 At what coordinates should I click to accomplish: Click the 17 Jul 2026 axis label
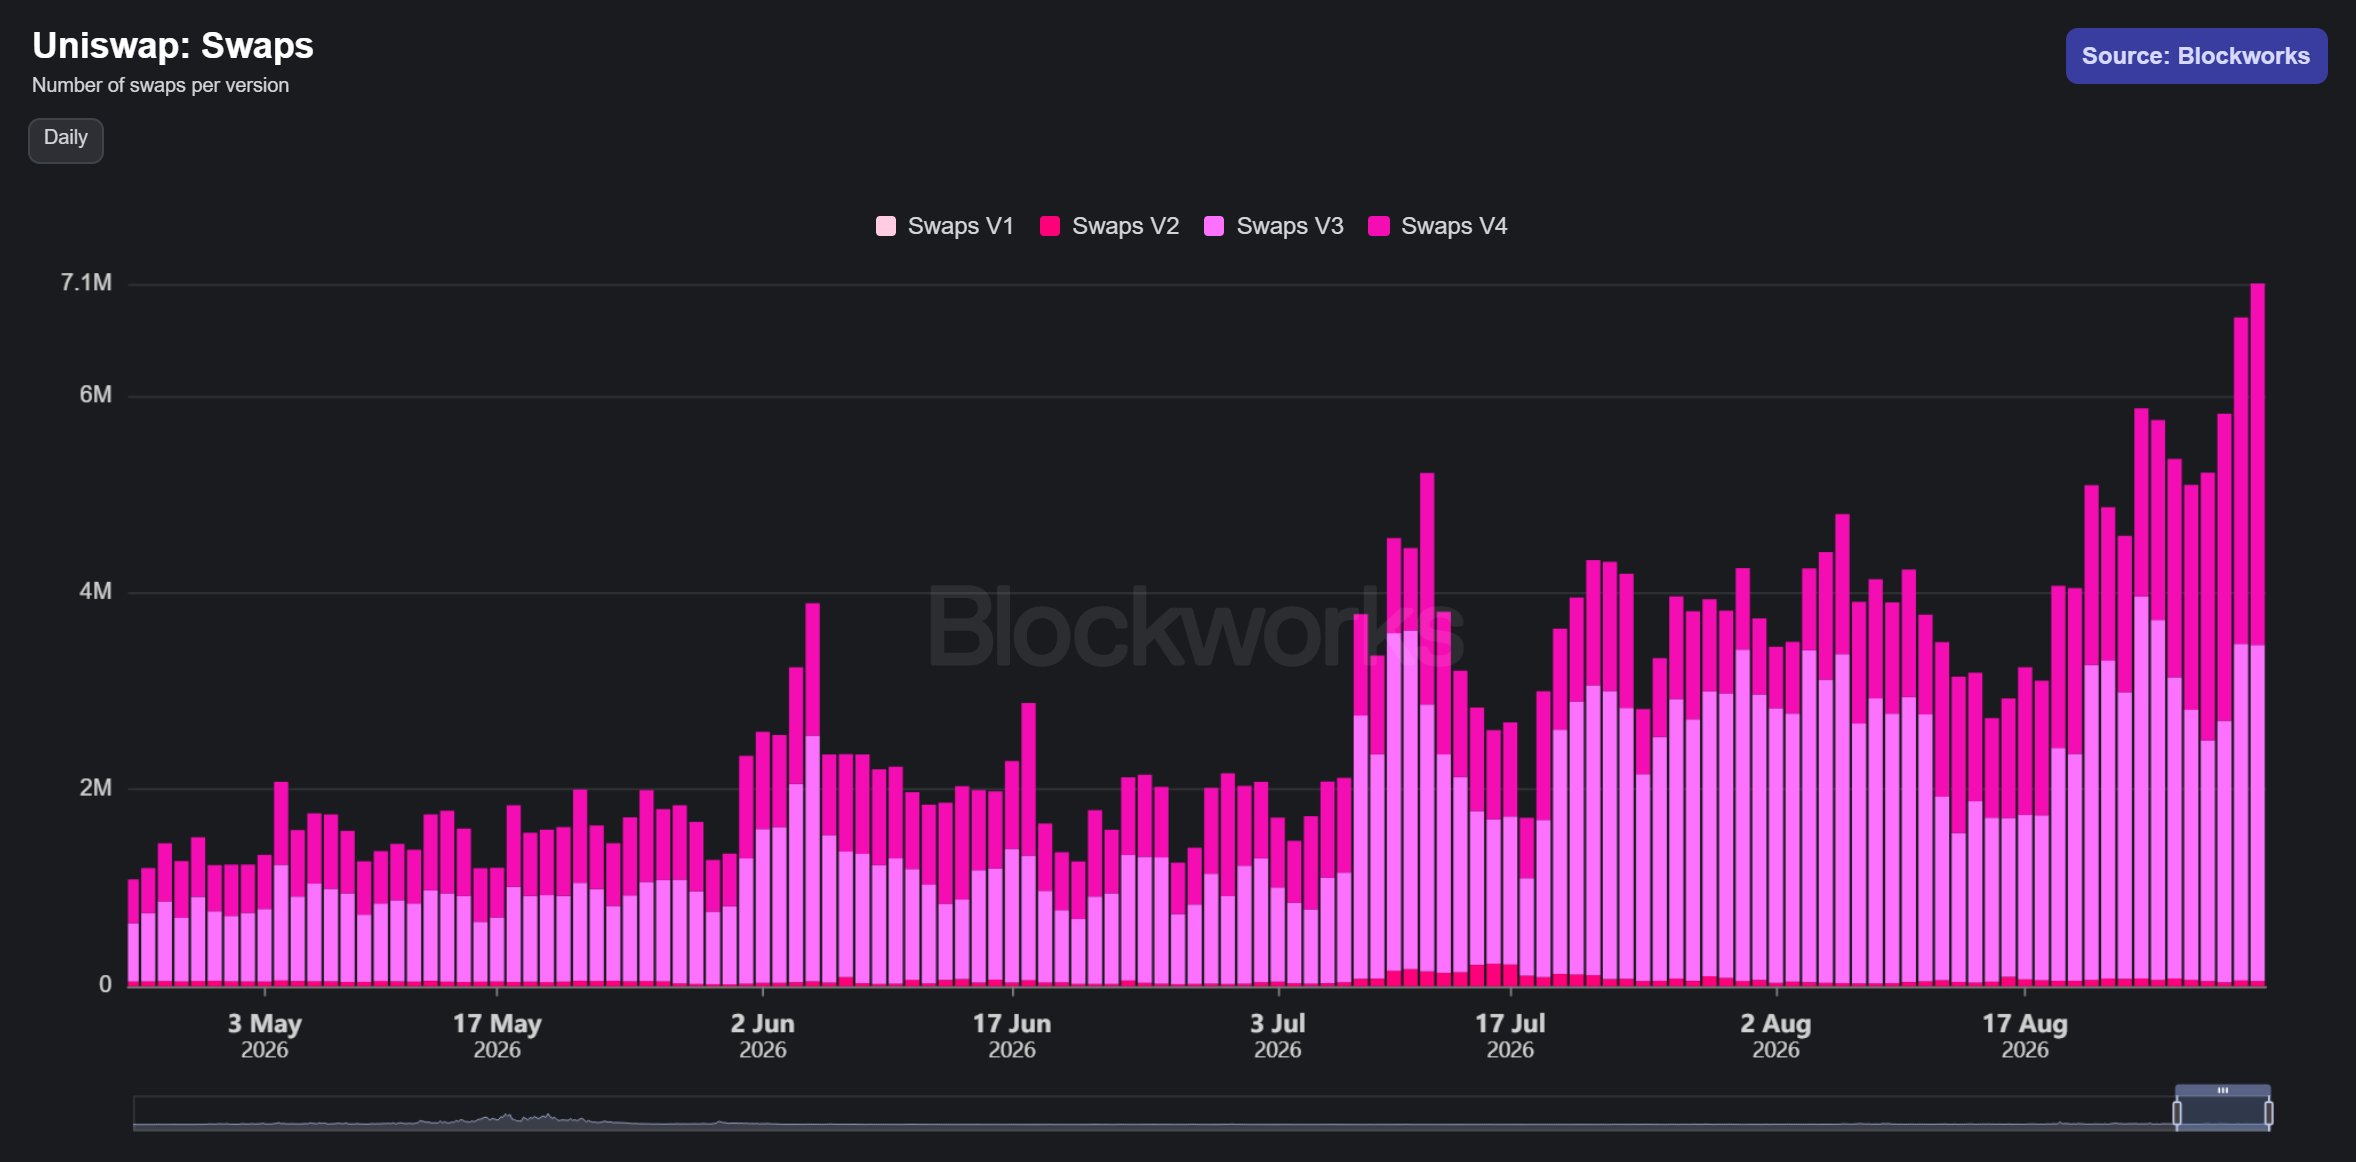pos(1510,1036)
